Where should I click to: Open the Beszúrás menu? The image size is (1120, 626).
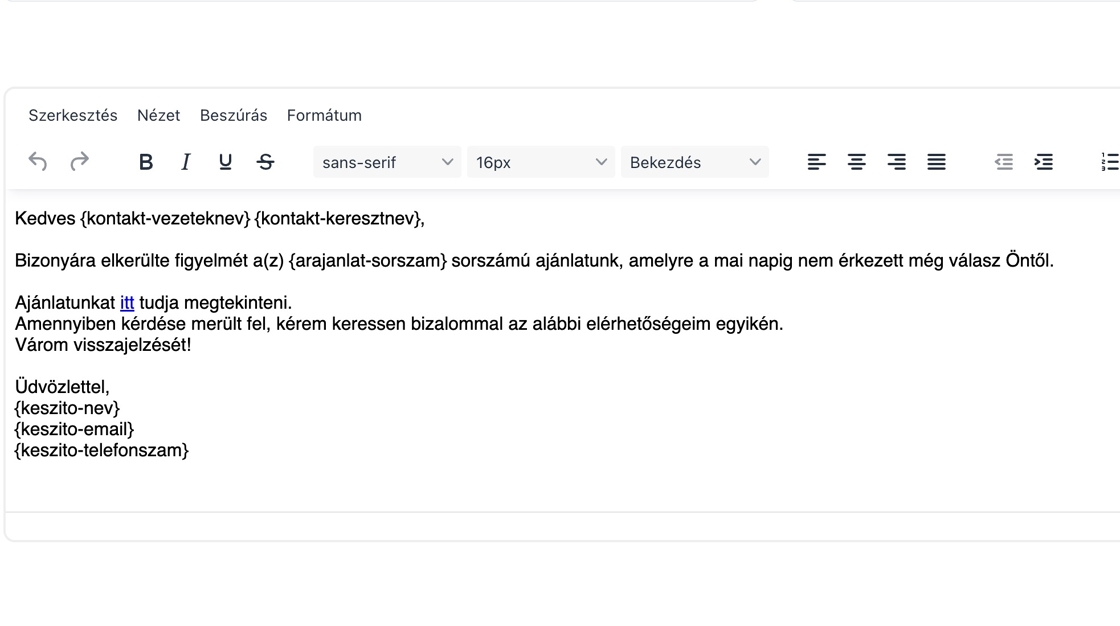(x=233, y=115)
